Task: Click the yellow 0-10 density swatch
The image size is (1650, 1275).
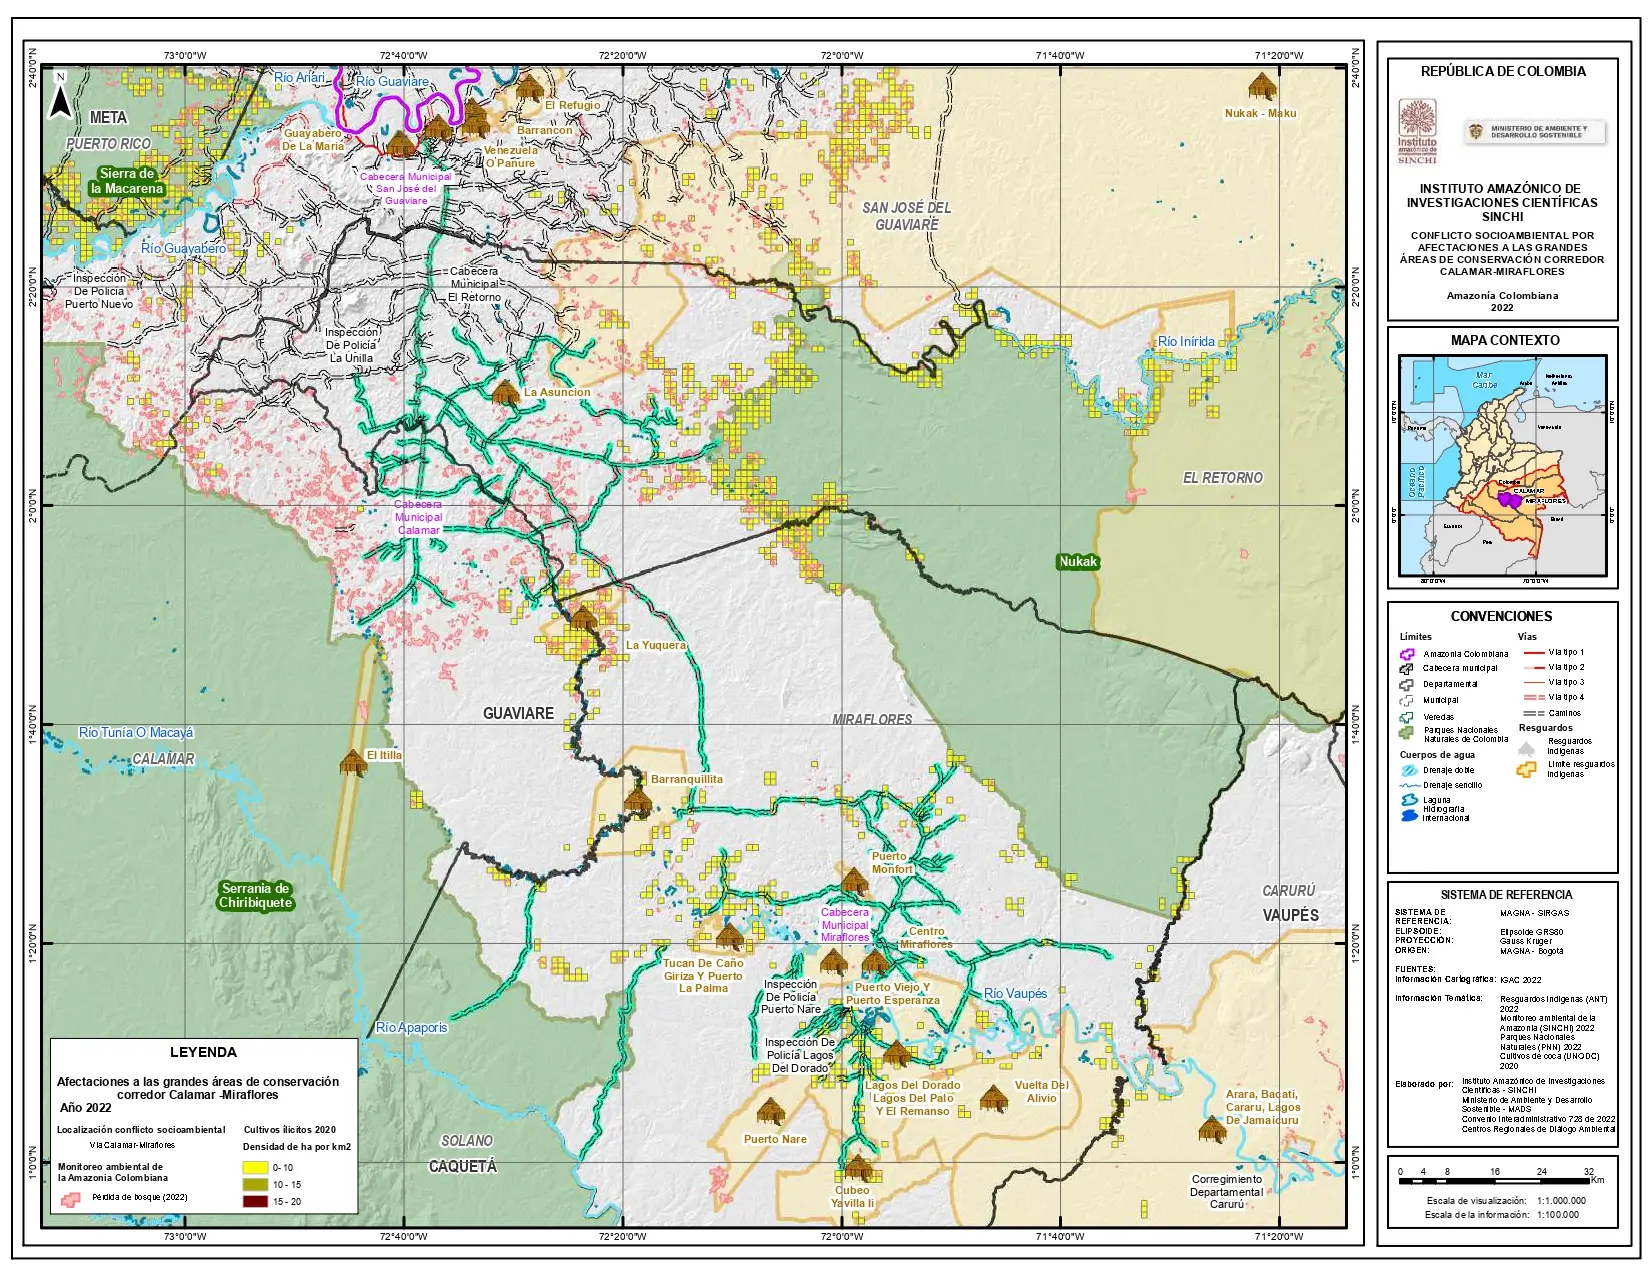Action: coord(255,1167)
